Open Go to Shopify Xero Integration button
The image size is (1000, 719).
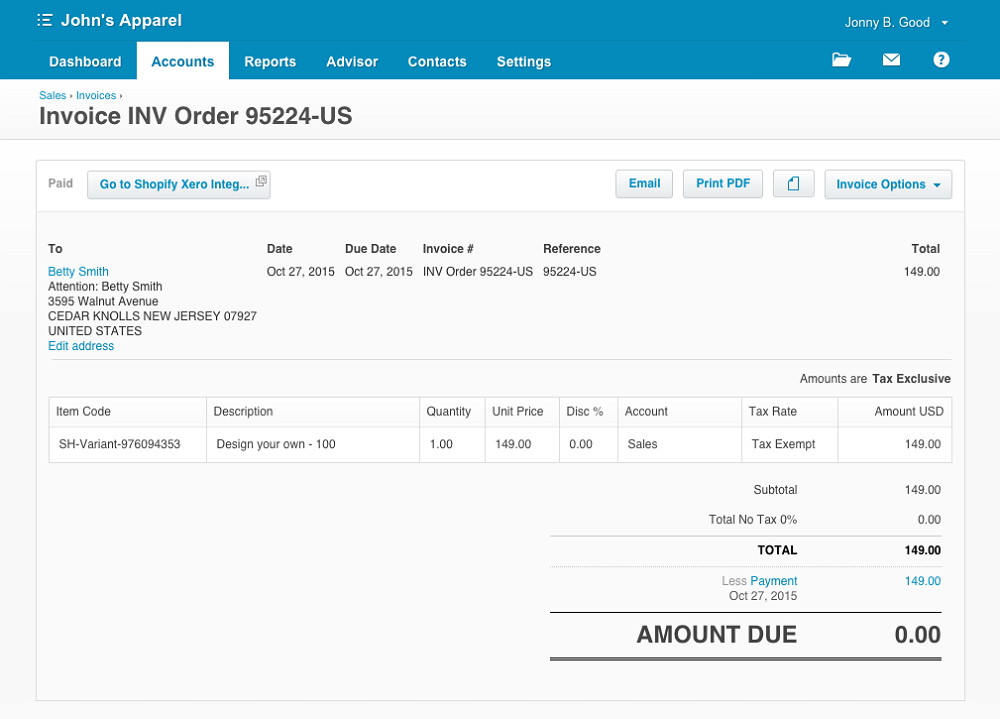click(x=179, y=184)
